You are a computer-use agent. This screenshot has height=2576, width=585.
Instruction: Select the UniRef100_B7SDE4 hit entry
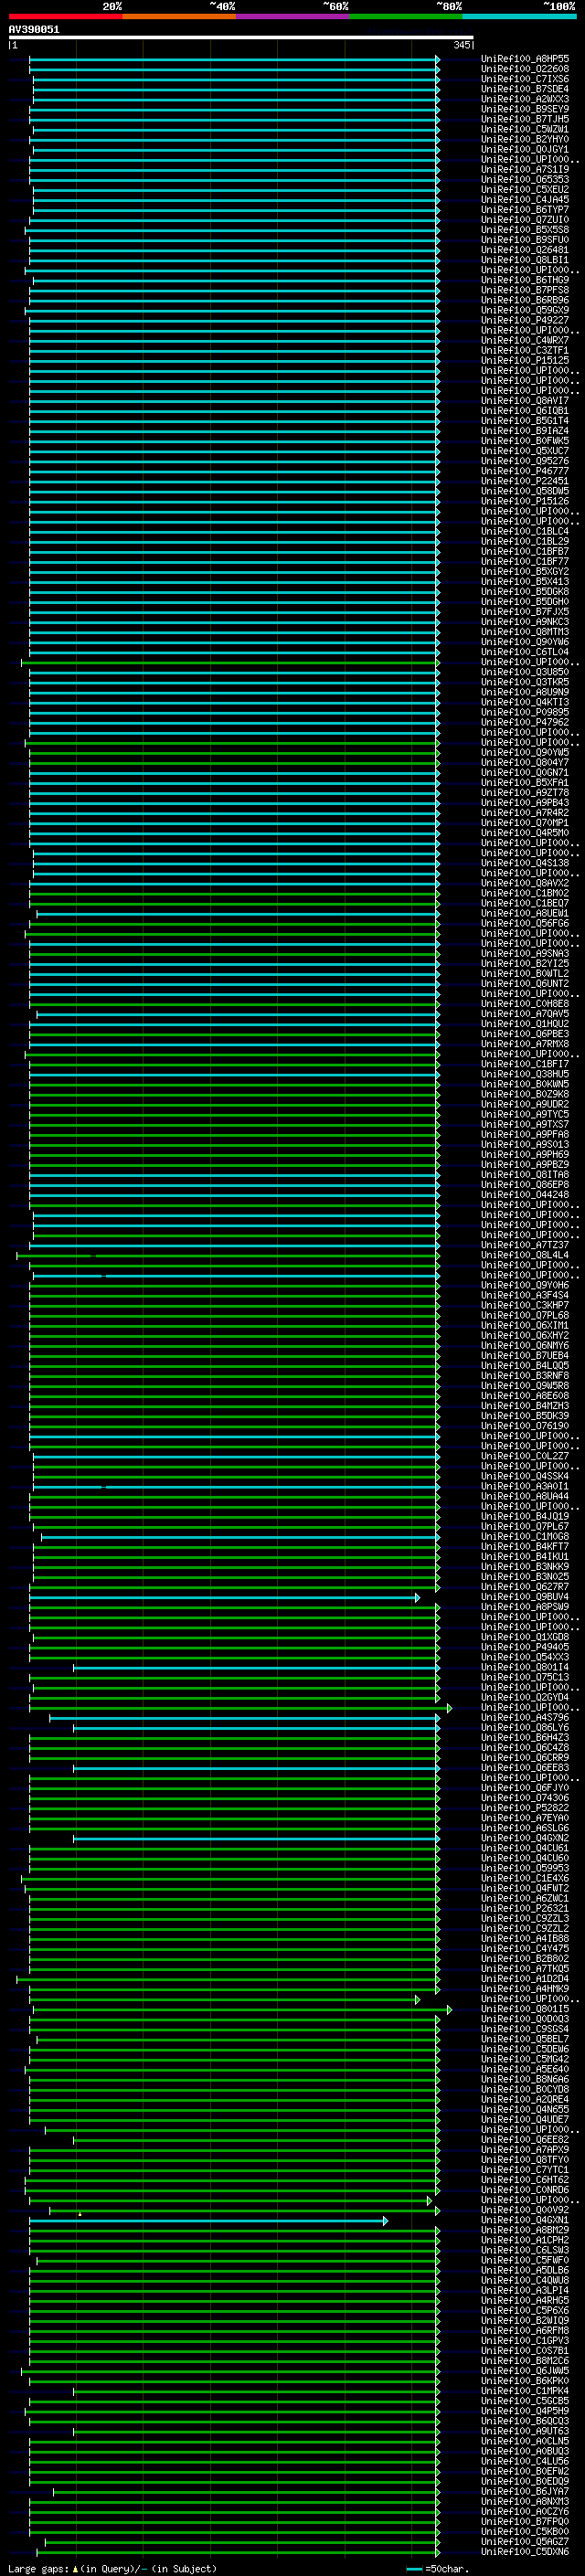point(524,89)
